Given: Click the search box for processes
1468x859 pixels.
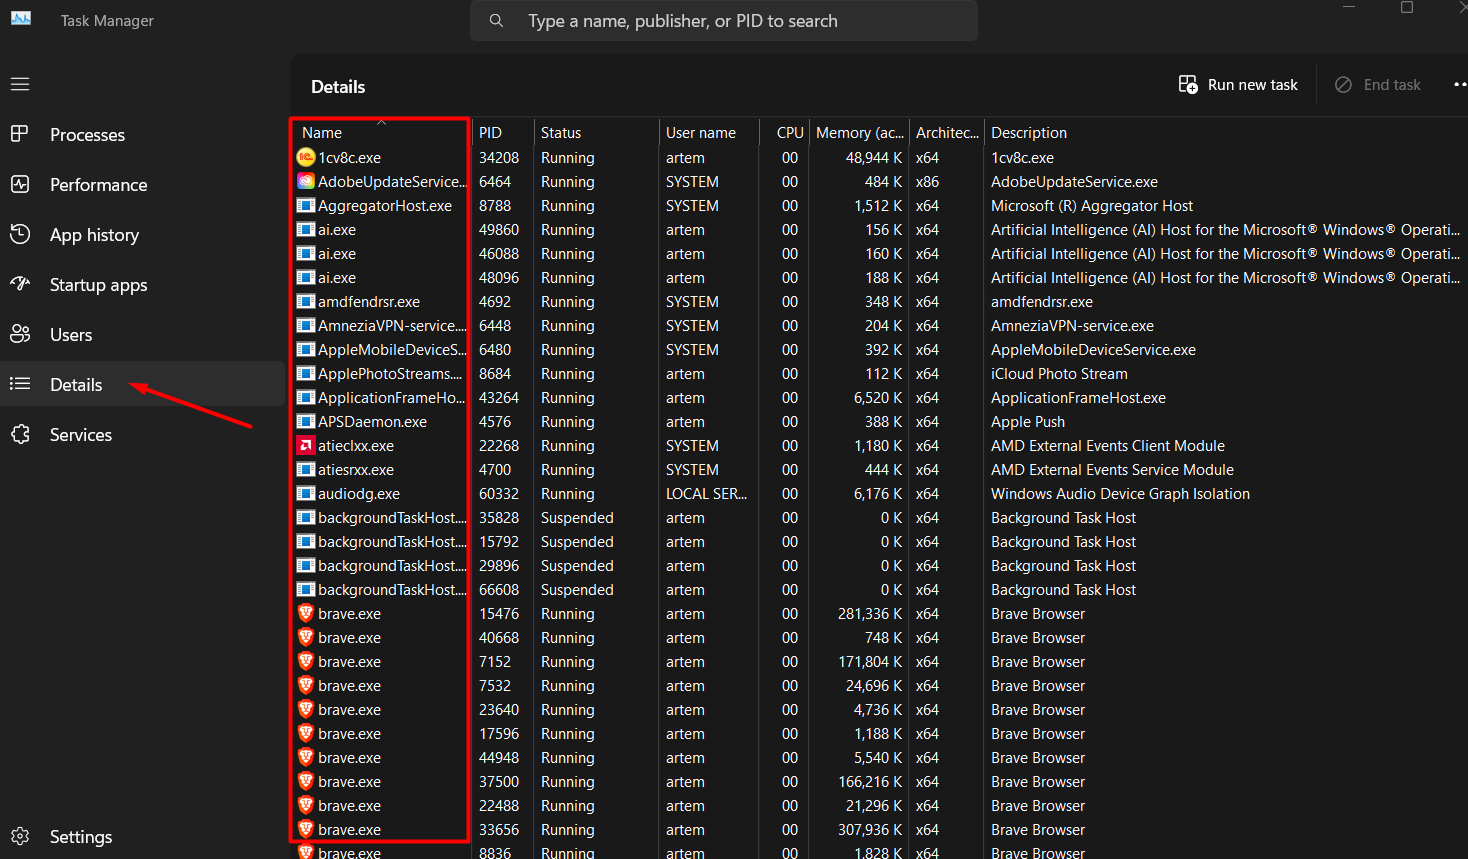Looking at the screenshot, I should [x=724, y=21].
